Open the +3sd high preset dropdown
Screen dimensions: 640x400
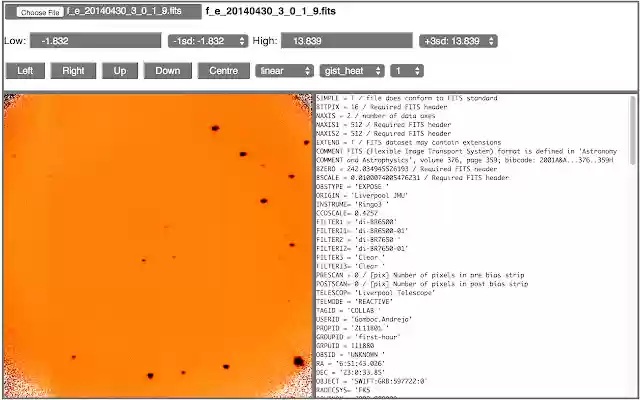[x=458, y=41]
